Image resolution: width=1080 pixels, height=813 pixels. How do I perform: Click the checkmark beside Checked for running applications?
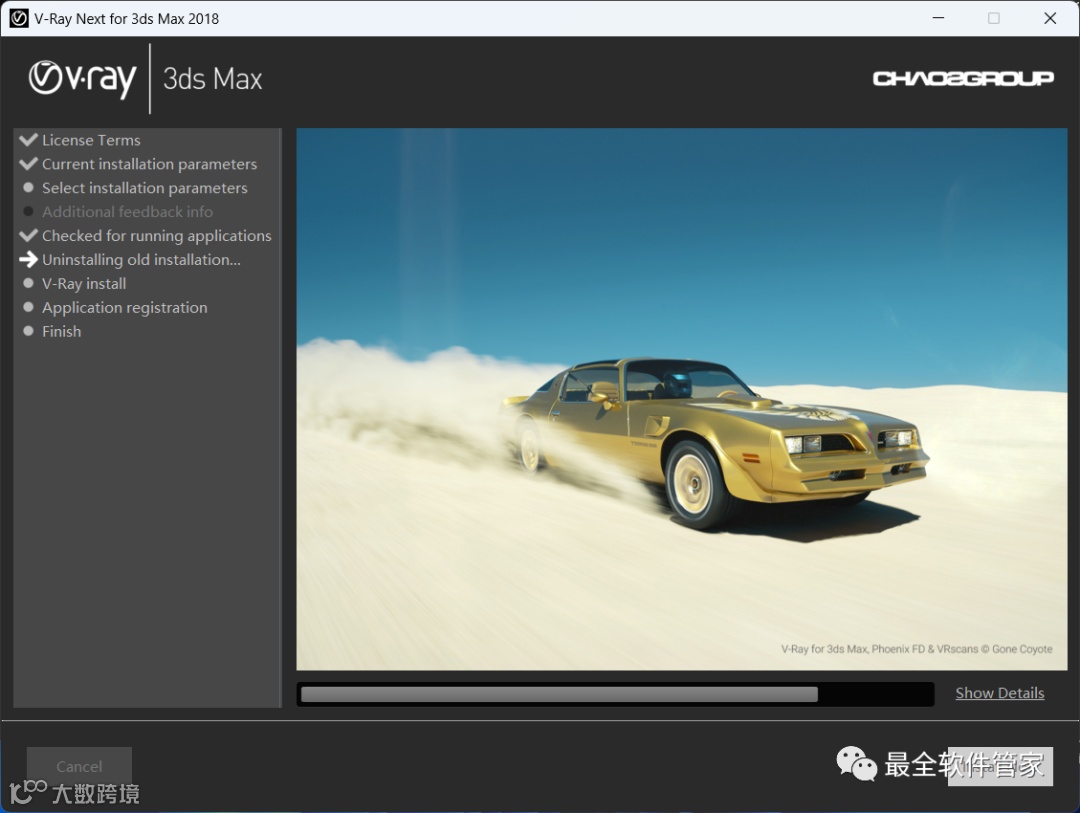tap(28, 236)
